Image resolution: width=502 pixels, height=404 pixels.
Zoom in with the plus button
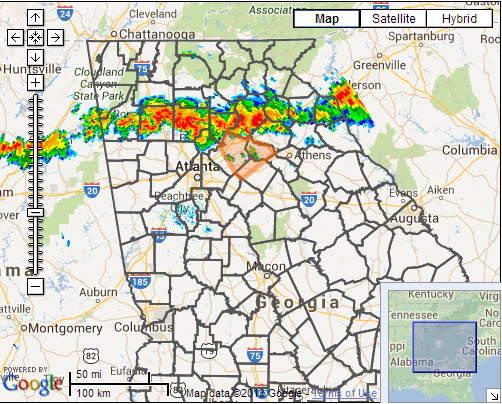35,82
